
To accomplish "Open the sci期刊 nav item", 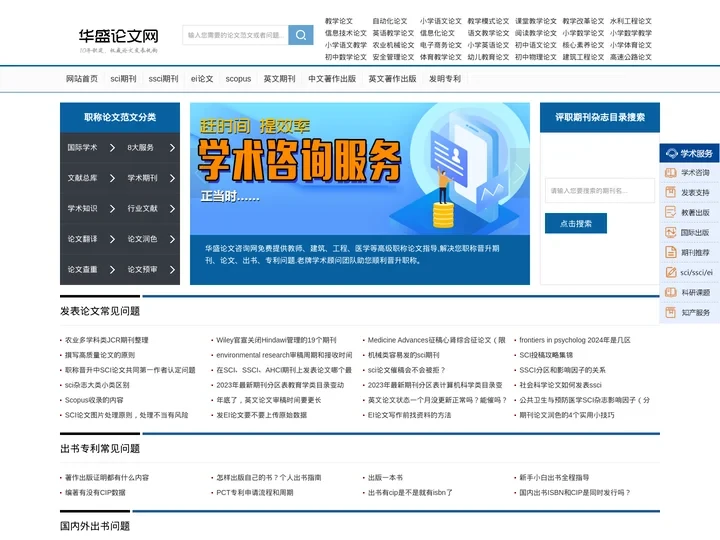I will tap(124, 79).
